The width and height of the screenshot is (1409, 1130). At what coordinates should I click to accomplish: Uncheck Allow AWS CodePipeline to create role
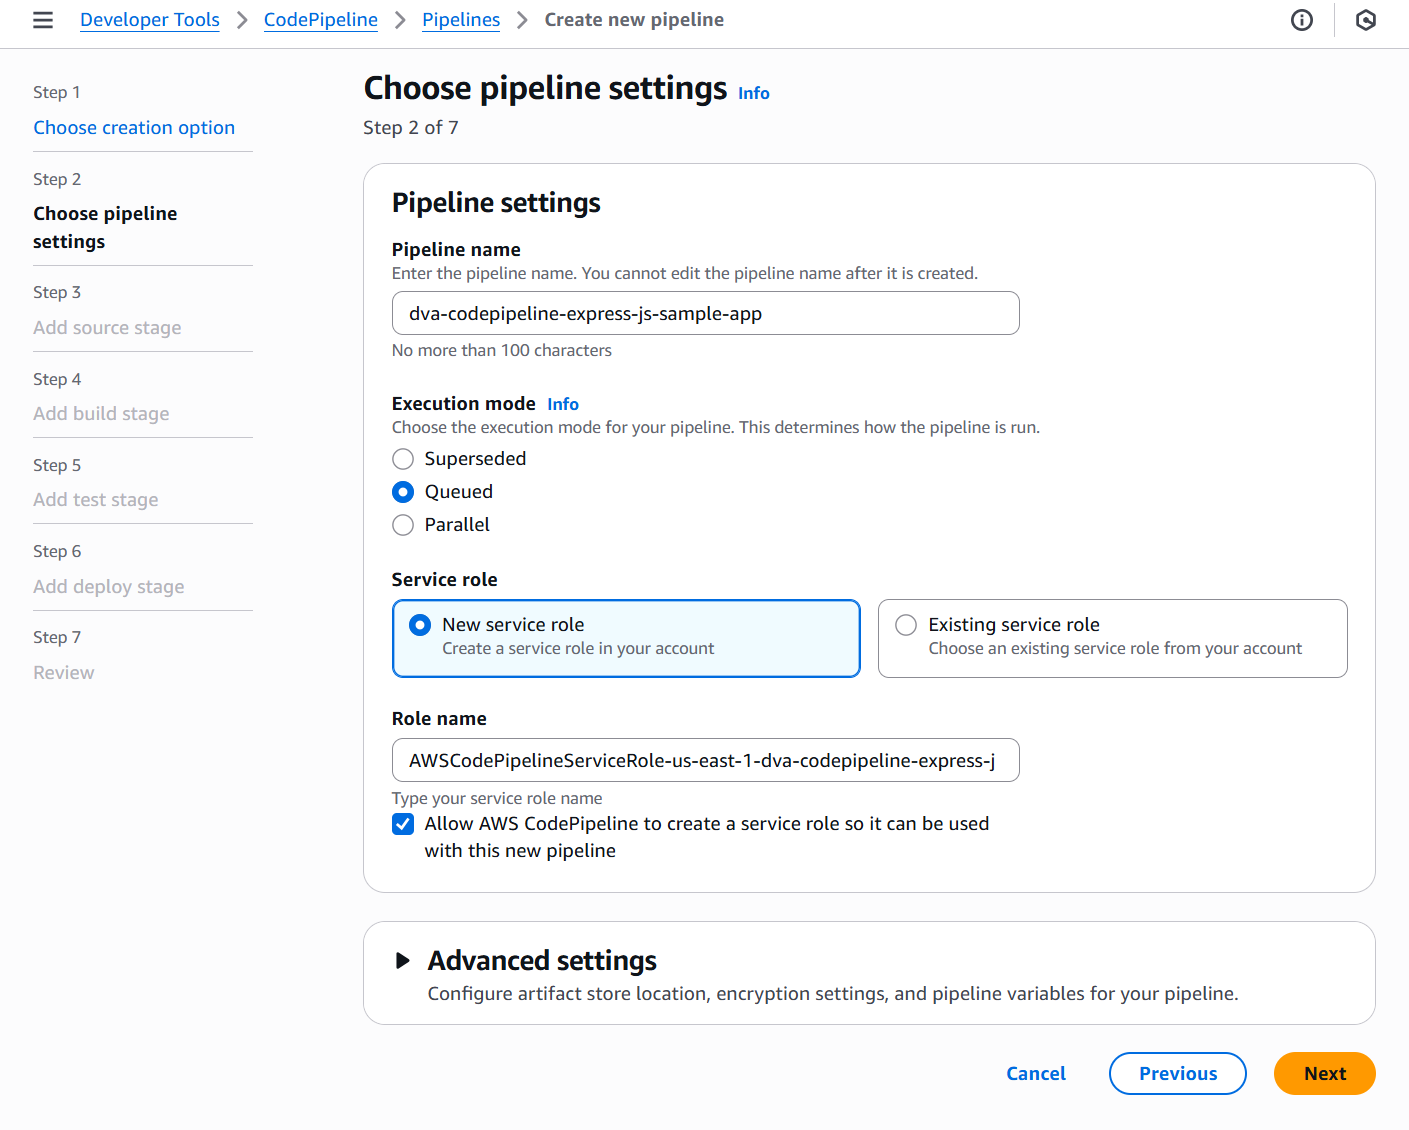[403, 824]
